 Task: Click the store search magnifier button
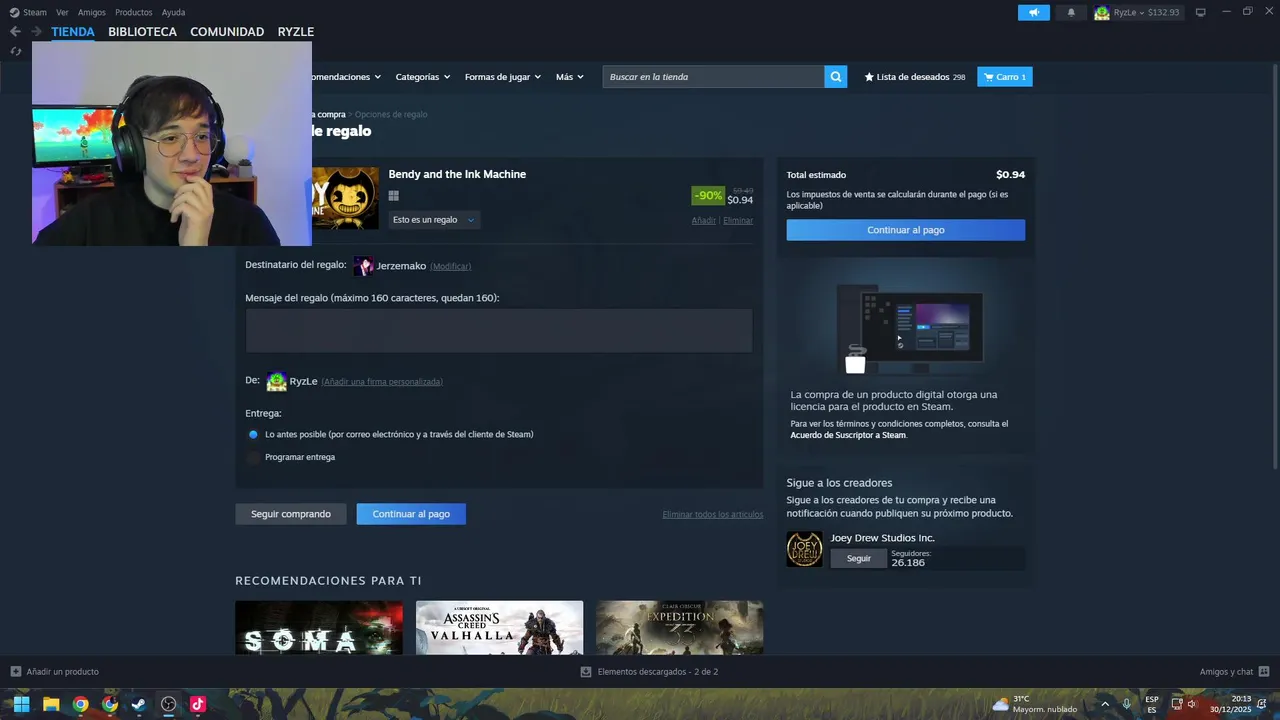pyautogui.click(x=835, y=77)
